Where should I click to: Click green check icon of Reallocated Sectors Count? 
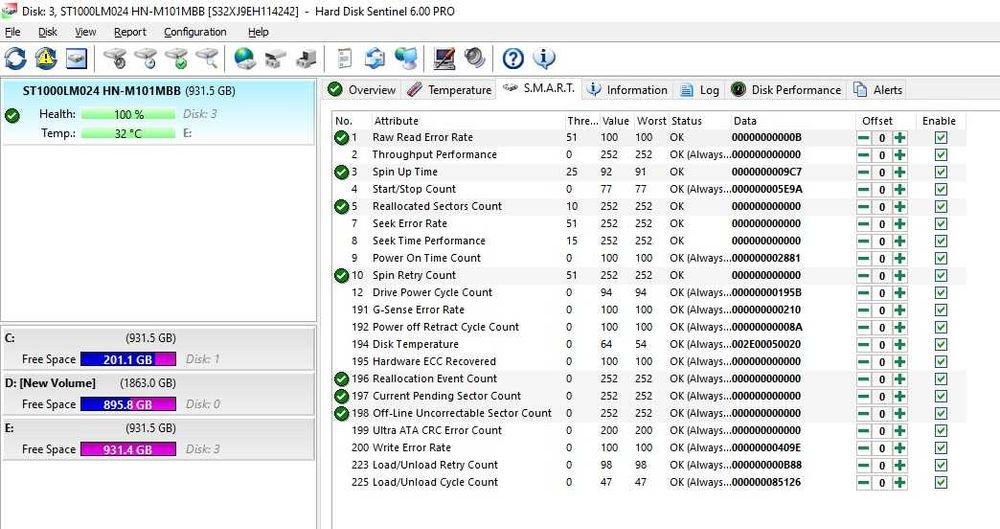[x=341, y=206]
